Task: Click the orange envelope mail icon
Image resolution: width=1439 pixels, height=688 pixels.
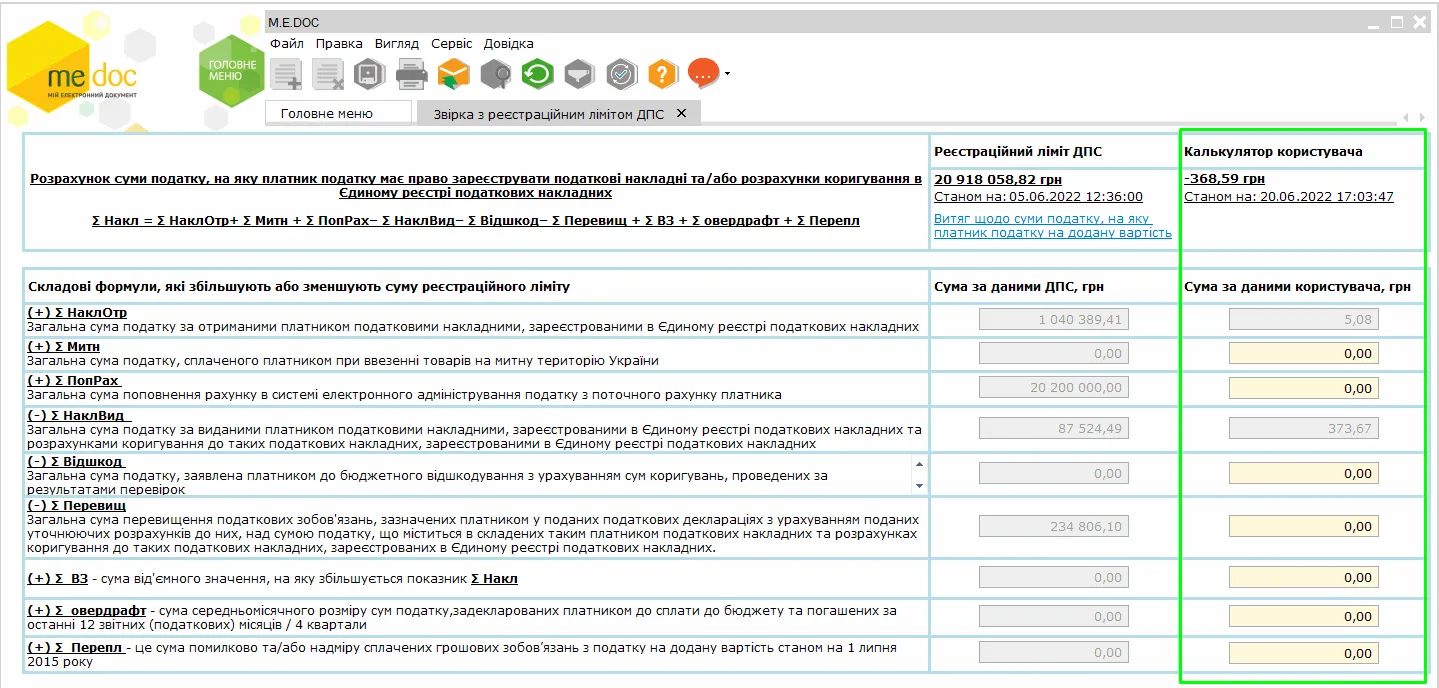Action: click(x=454, y=74)
